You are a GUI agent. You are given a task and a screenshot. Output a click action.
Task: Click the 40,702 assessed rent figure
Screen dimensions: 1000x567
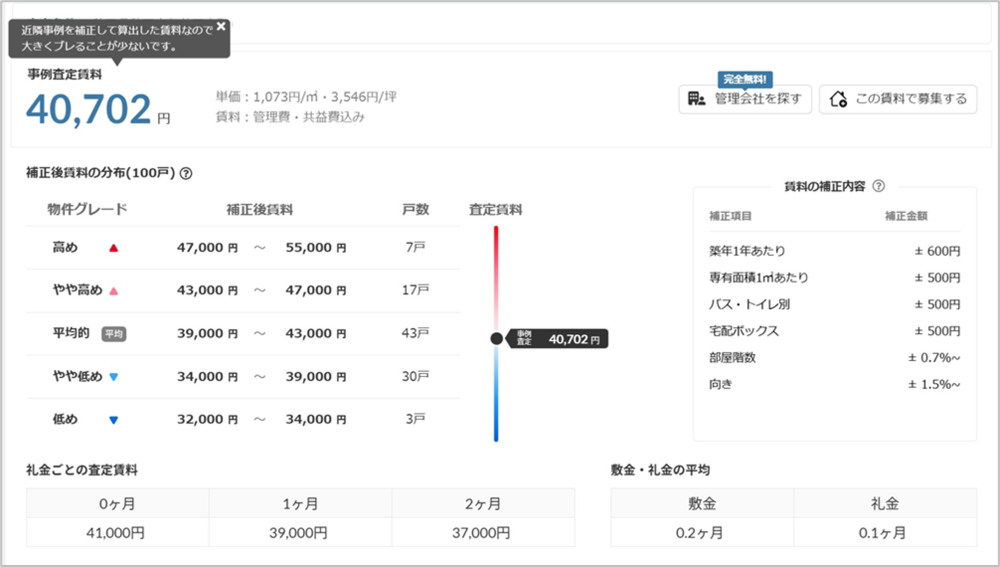(89, 109)
